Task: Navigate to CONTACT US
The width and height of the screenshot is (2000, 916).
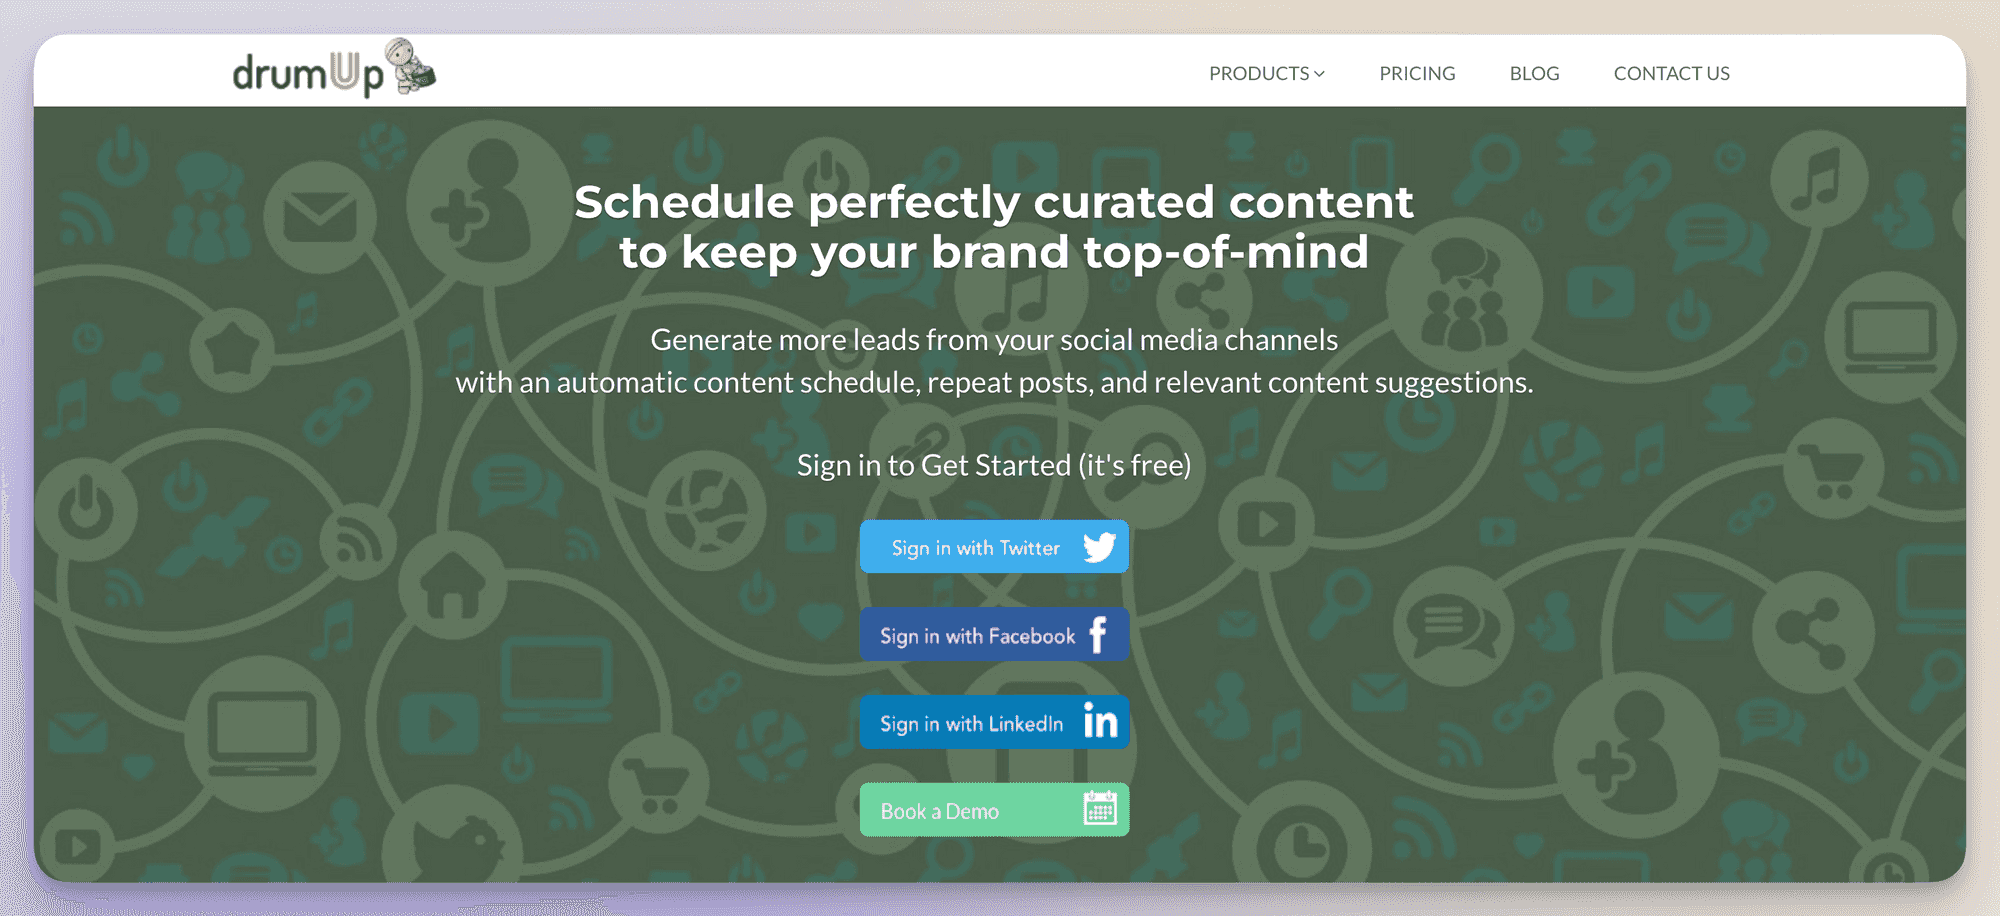Action: coord(1671,73)
